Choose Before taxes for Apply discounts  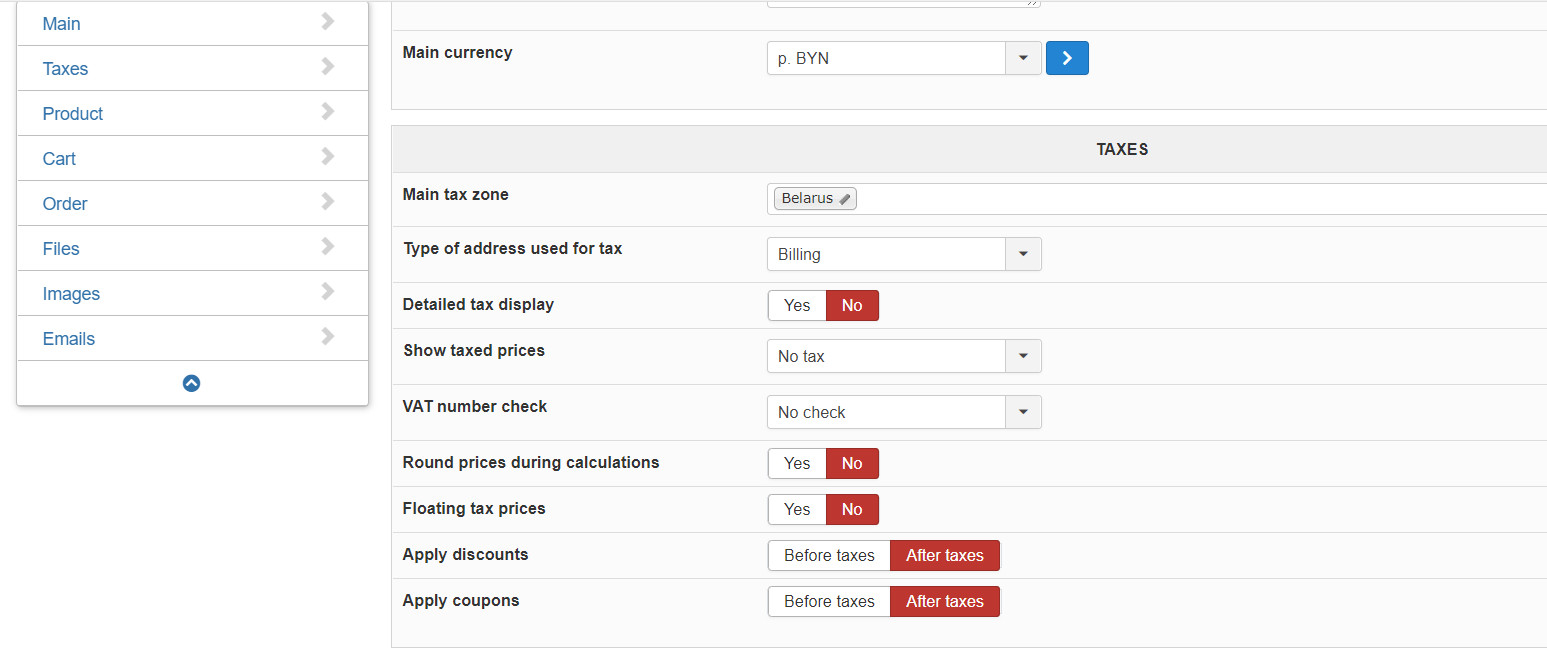(829, 555)
